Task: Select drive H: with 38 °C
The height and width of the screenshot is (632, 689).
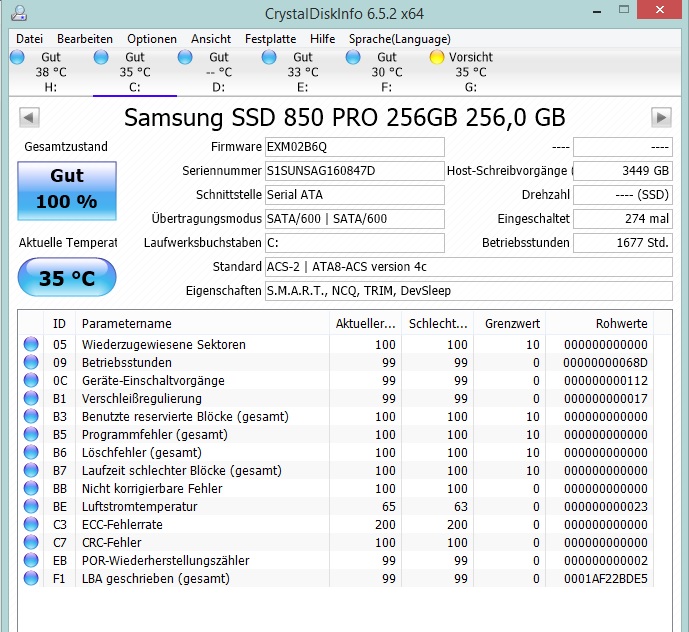Action: (51, 72)
